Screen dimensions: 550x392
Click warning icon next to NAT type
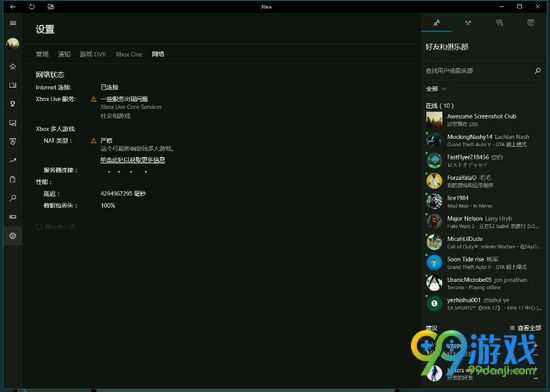[94, 141]
